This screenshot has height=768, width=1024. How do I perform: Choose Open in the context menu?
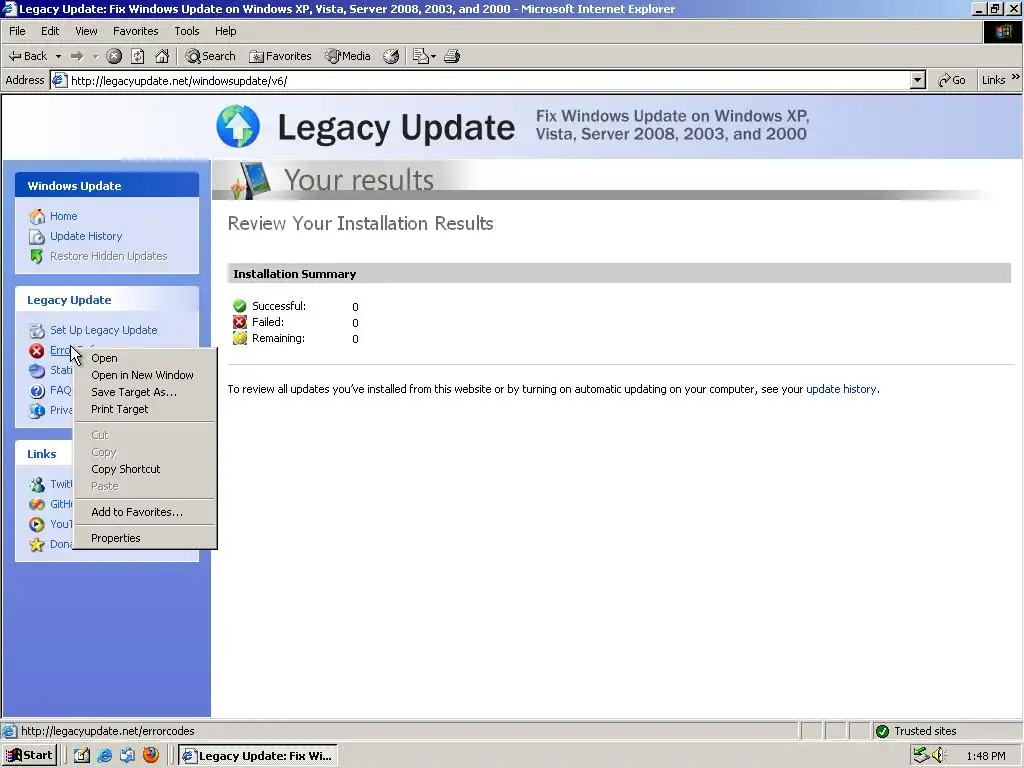(145, 358)
